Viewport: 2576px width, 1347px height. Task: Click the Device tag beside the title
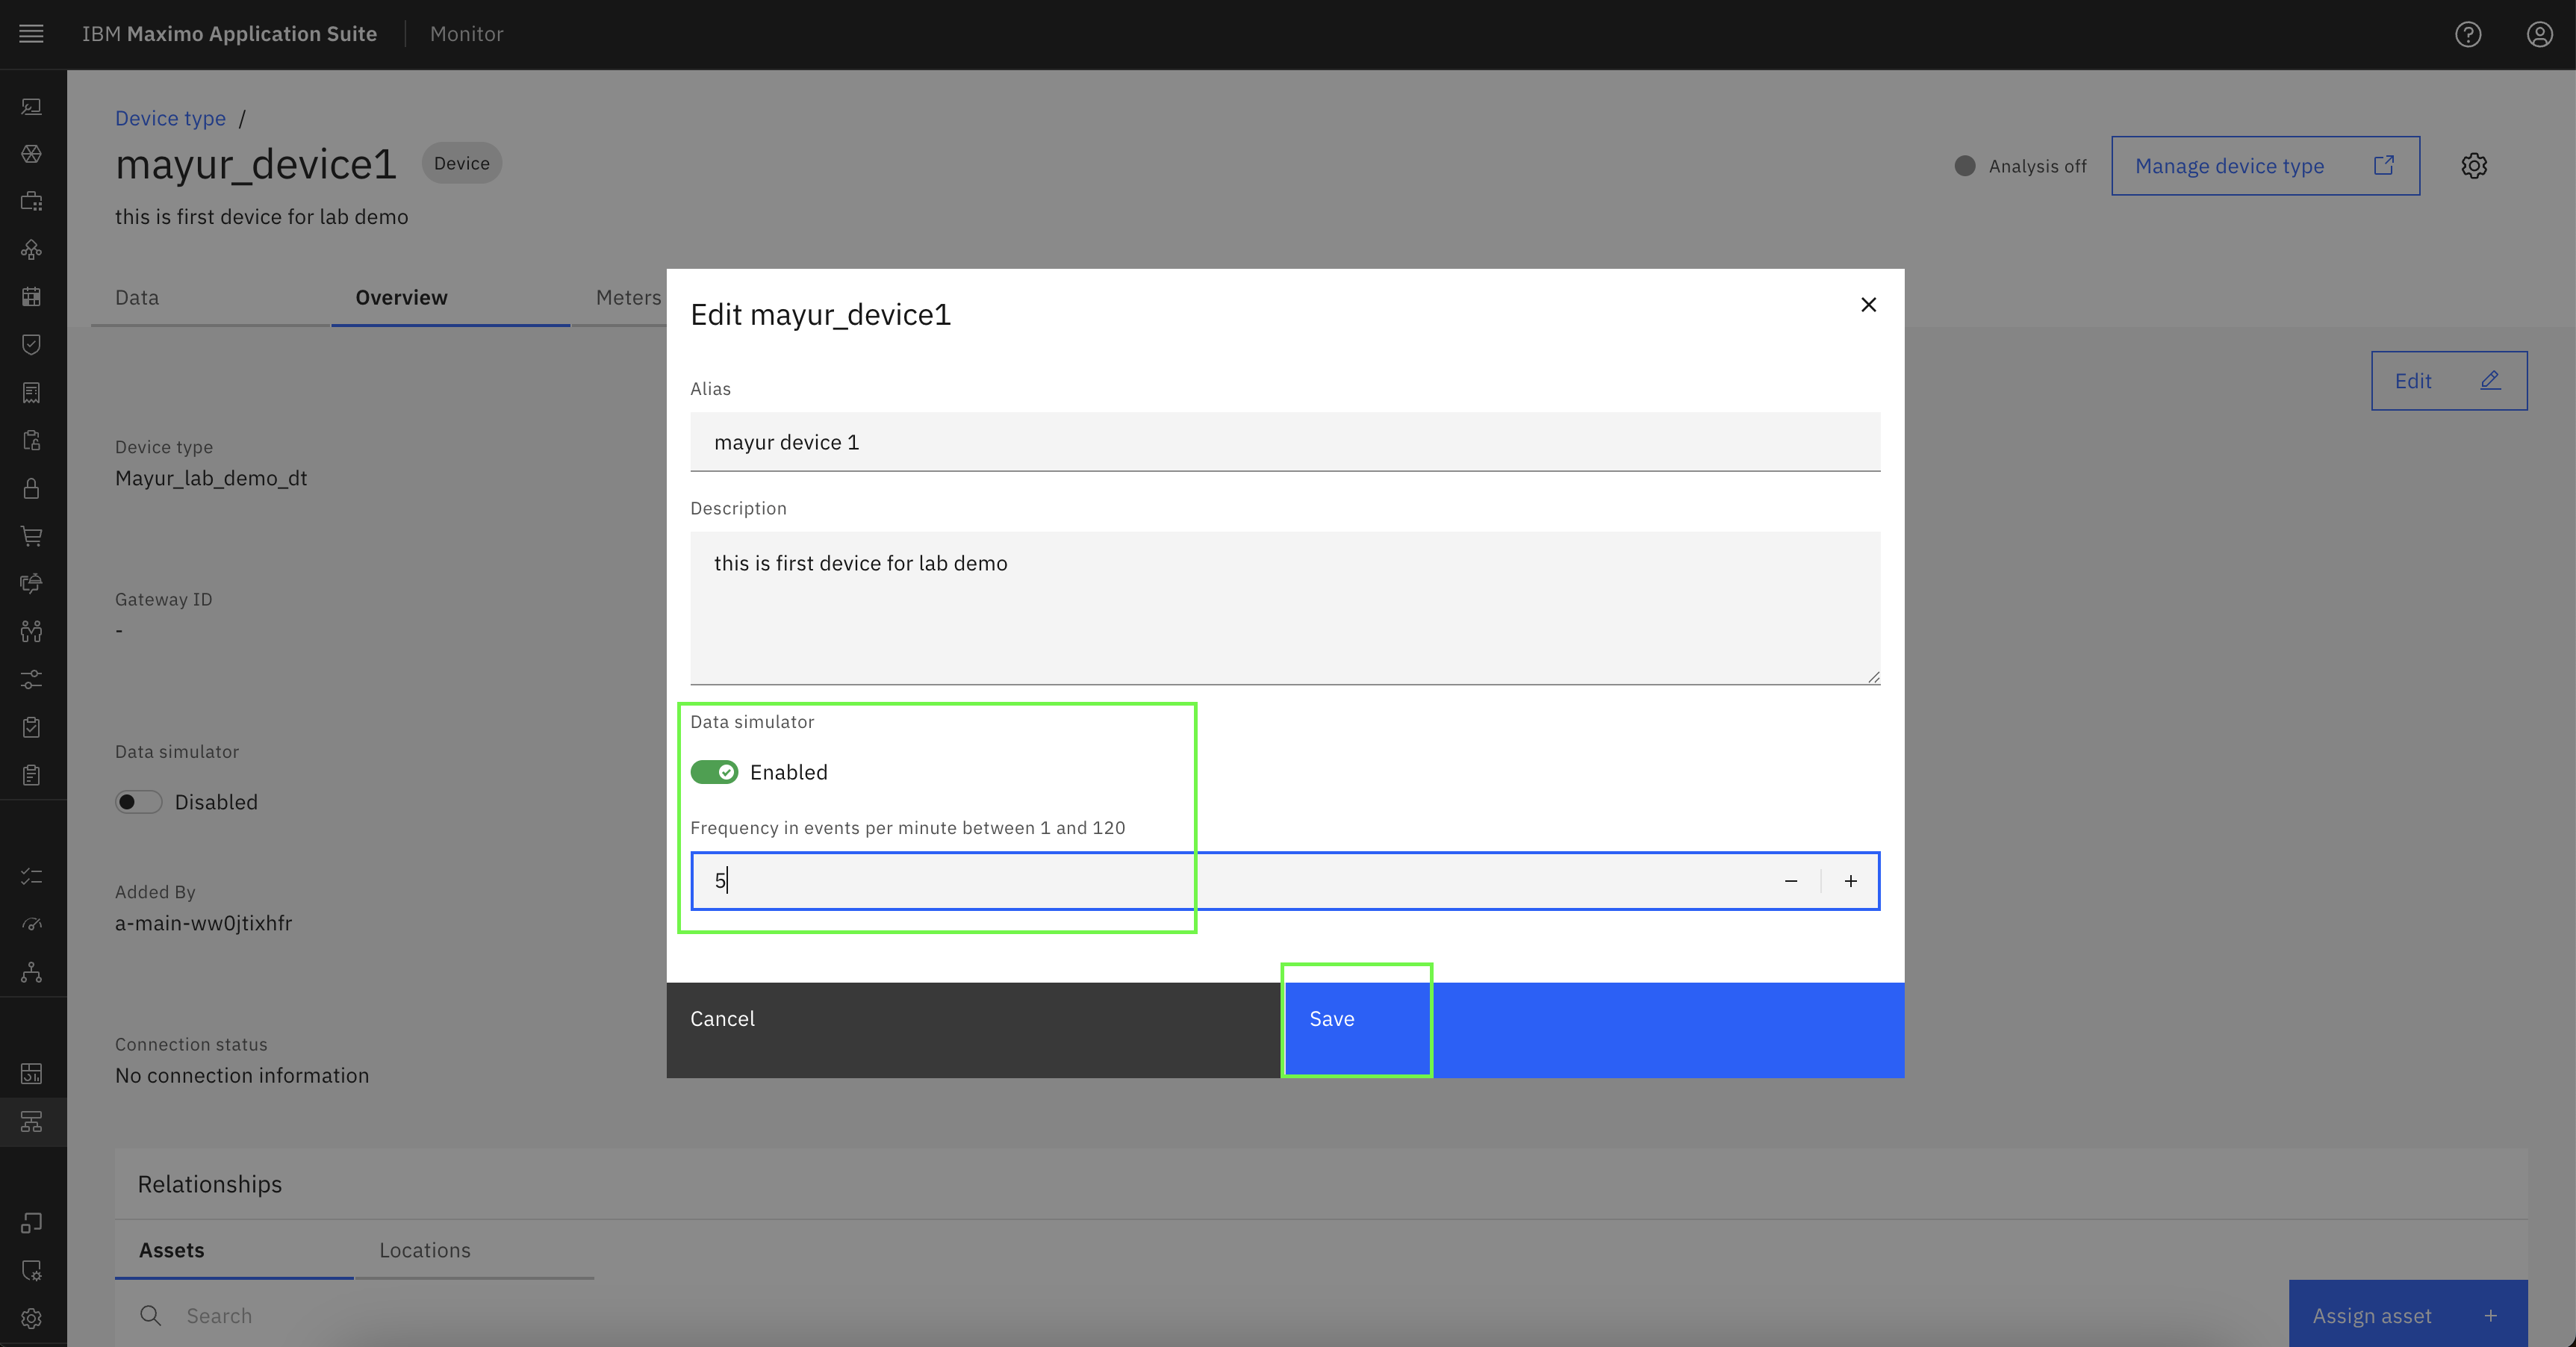(x=462, y=163)
